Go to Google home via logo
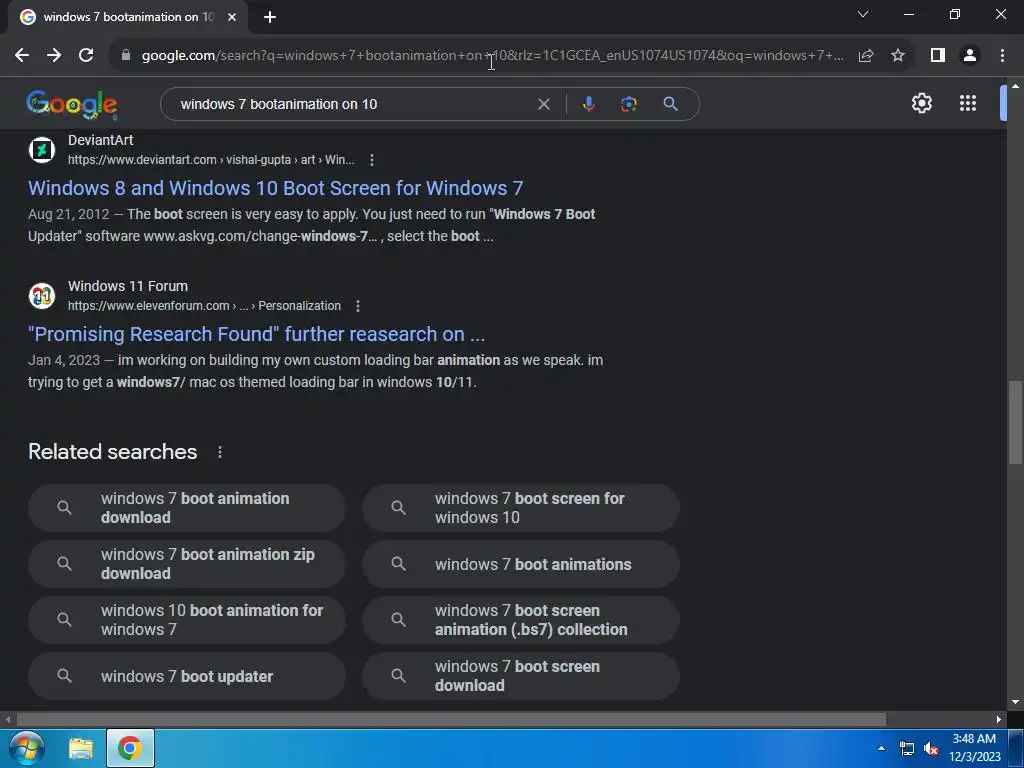 [x=72, y=104]
